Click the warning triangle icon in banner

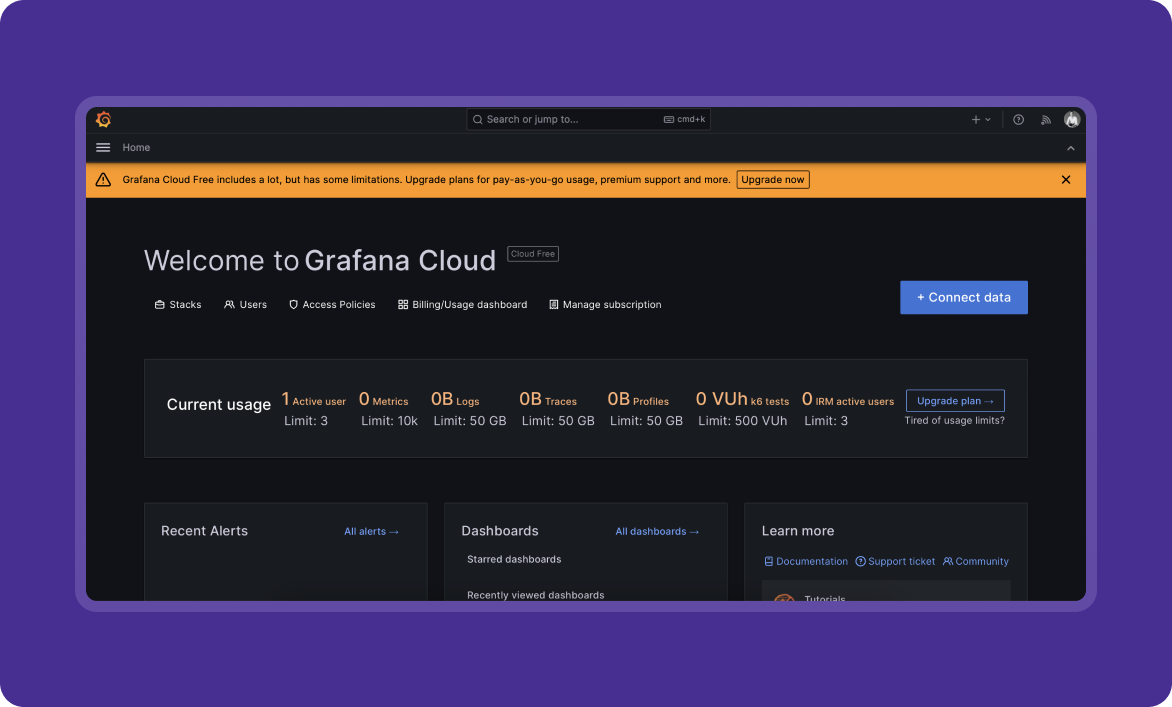103,180
